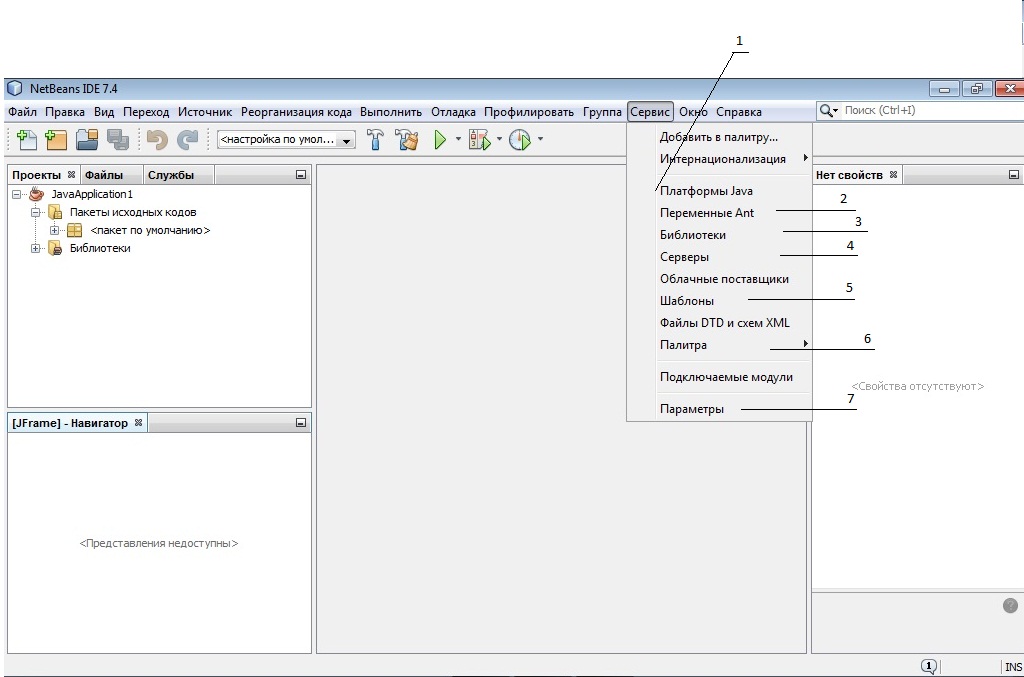Open dropdown arrow next to Debug button
The height and width of the screenshot is (677, 1024).
pos(500,139)
